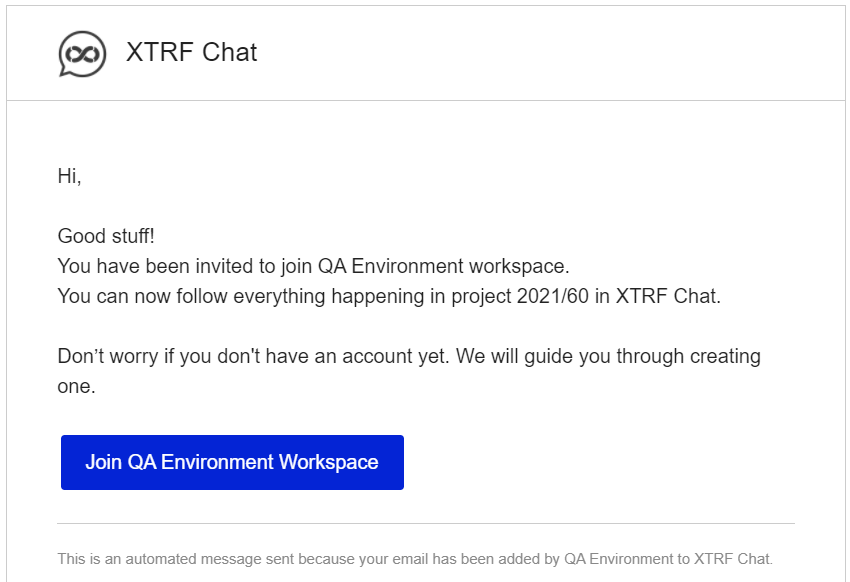Click the invited to join QA Environment sentence
Image resolution: width=850 pixels, height=582 pixels.
pos(313,267)
